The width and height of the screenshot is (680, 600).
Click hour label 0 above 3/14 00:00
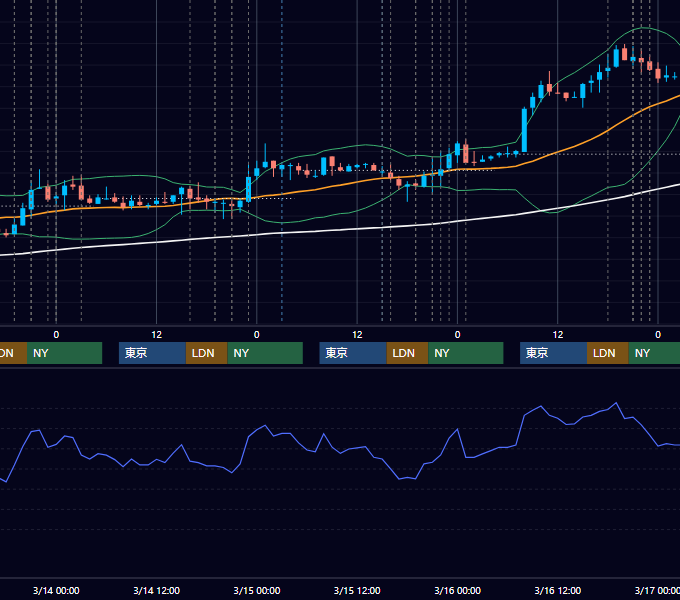(x=56, y=335)
